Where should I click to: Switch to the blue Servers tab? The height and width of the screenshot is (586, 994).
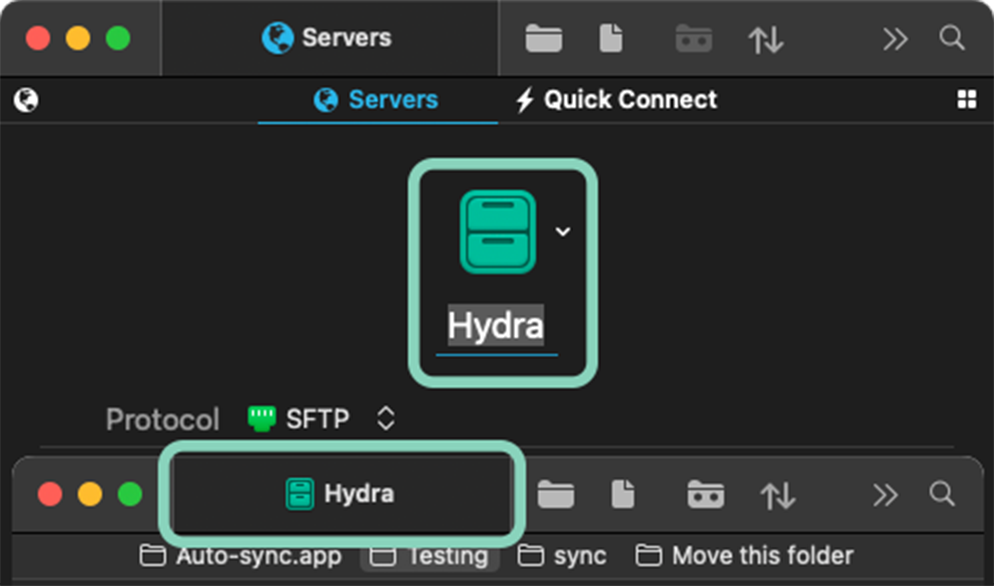pyautogui.click(x=377, y=100)
